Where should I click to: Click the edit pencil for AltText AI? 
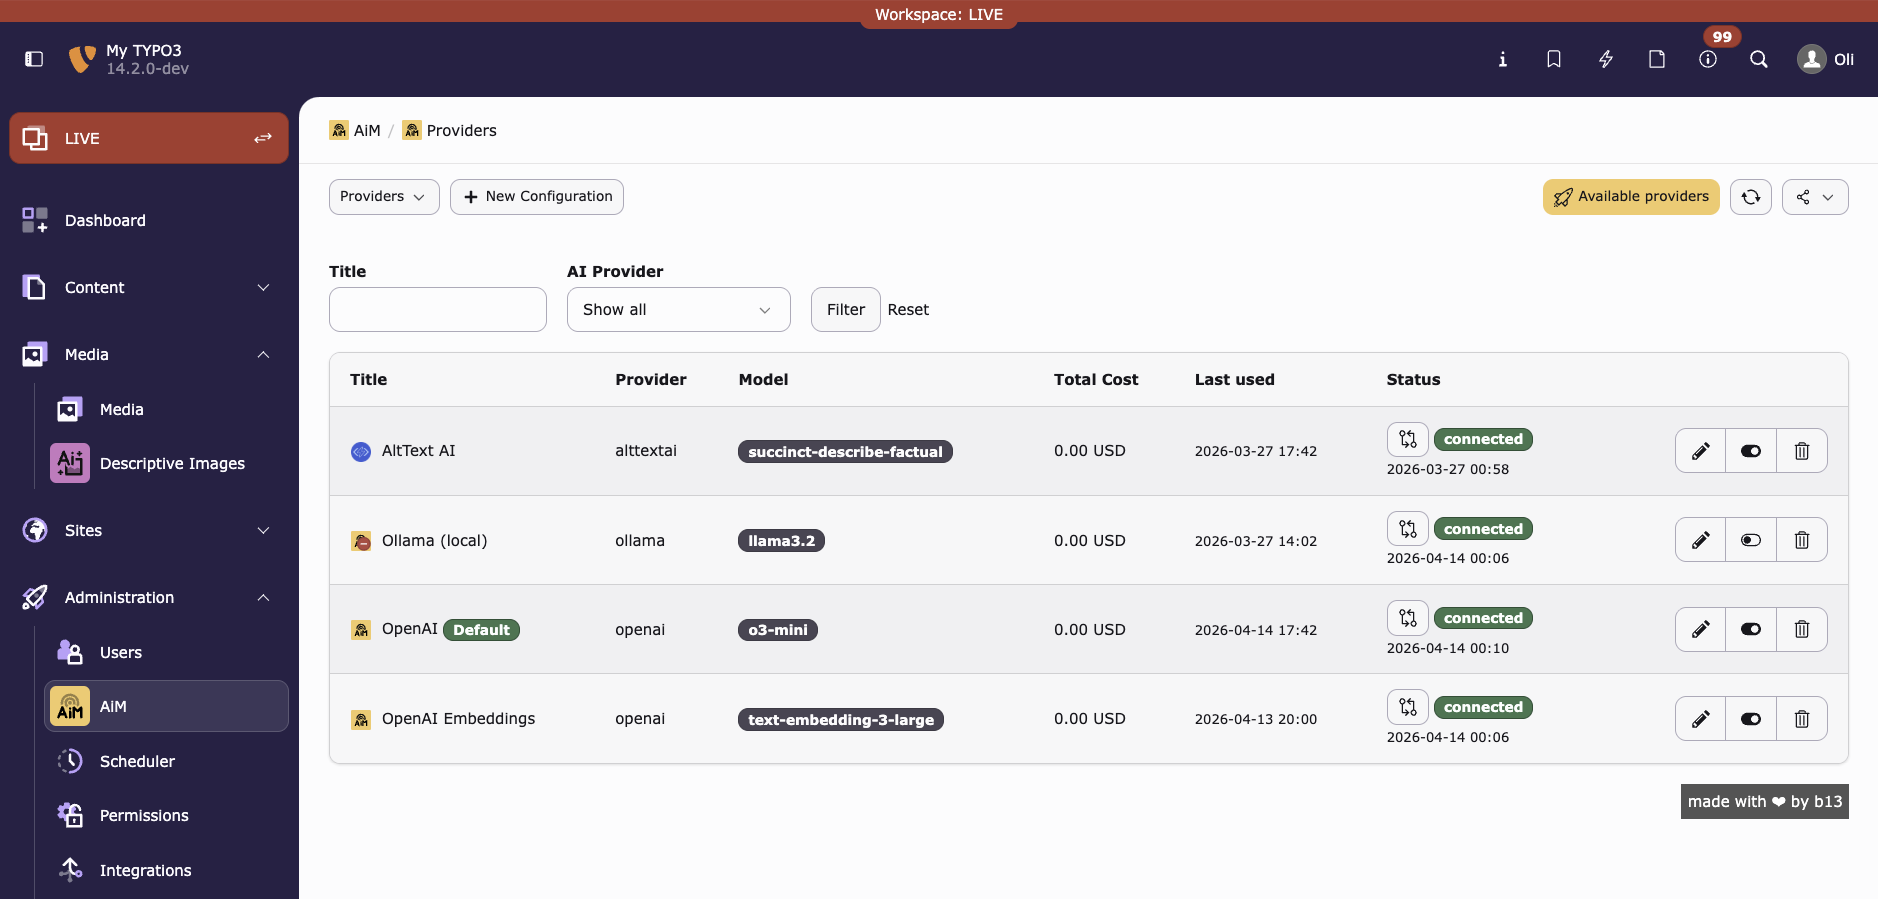[1700, 451]
